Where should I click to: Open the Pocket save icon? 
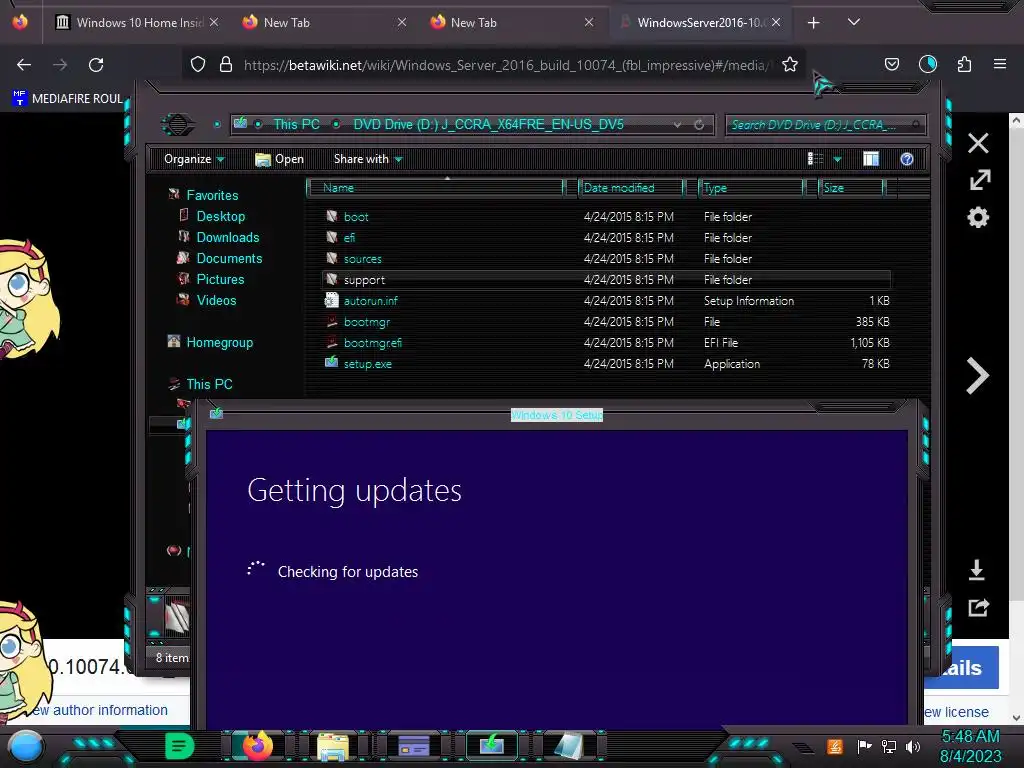tap(891, 64)
